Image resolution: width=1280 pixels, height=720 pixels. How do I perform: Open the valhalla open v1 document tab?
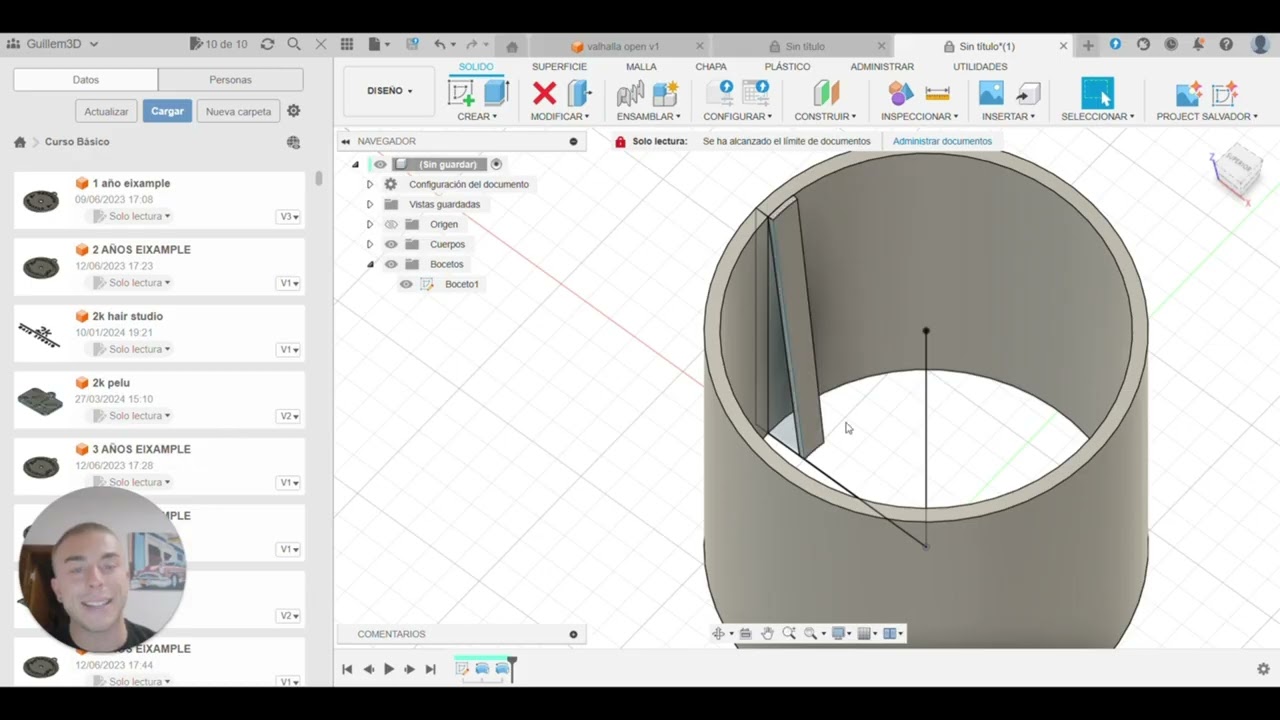pyautogui.click(x=622, y=46)
